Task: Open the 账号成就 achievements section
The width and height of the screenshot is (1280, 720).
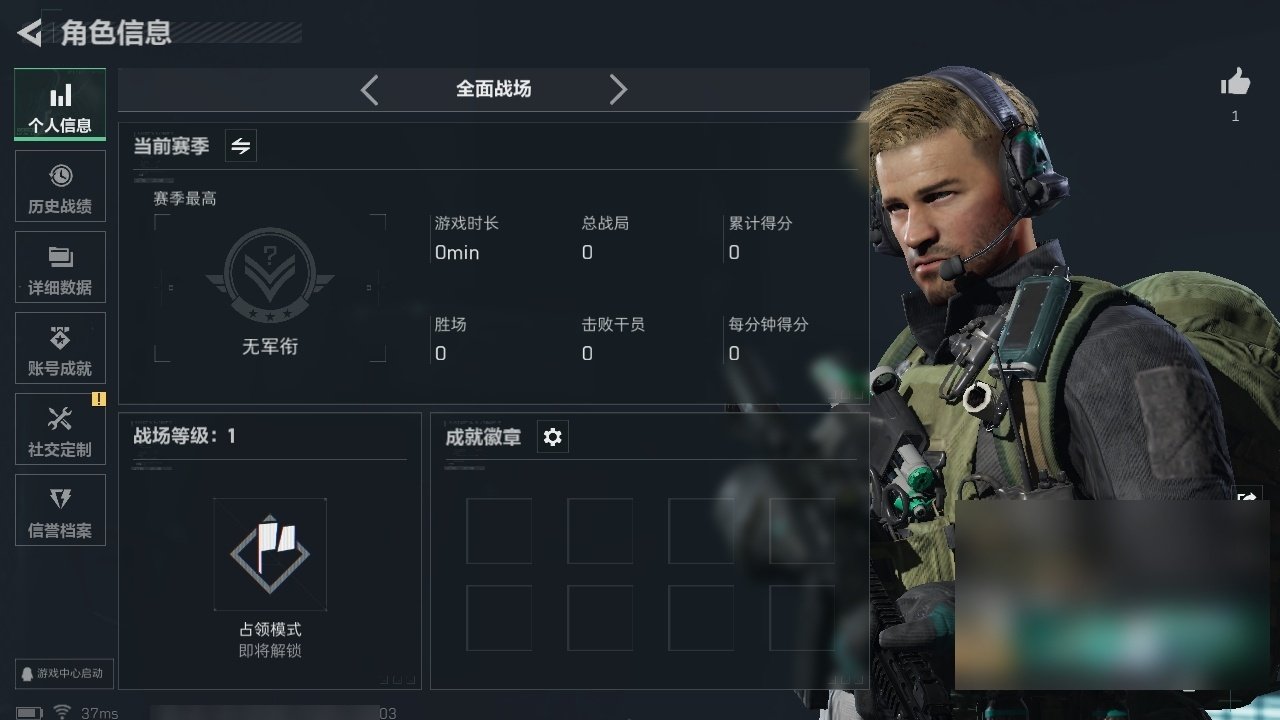Action: [x=60, y=349]
